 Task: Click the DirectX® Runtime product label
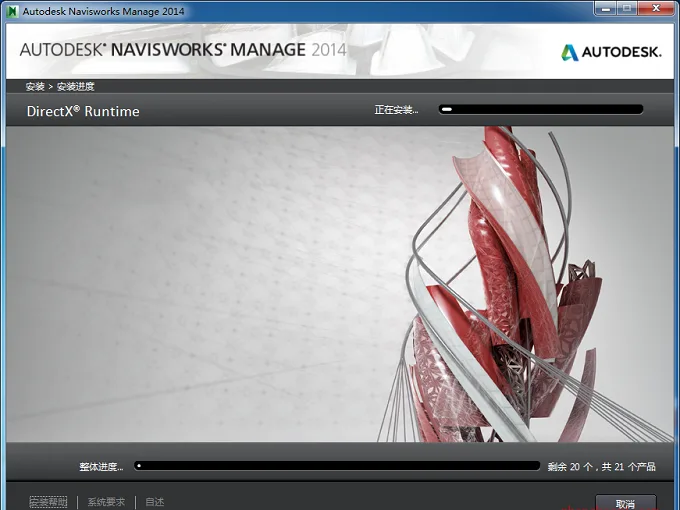pyautogui.click(x=83, y=111)
